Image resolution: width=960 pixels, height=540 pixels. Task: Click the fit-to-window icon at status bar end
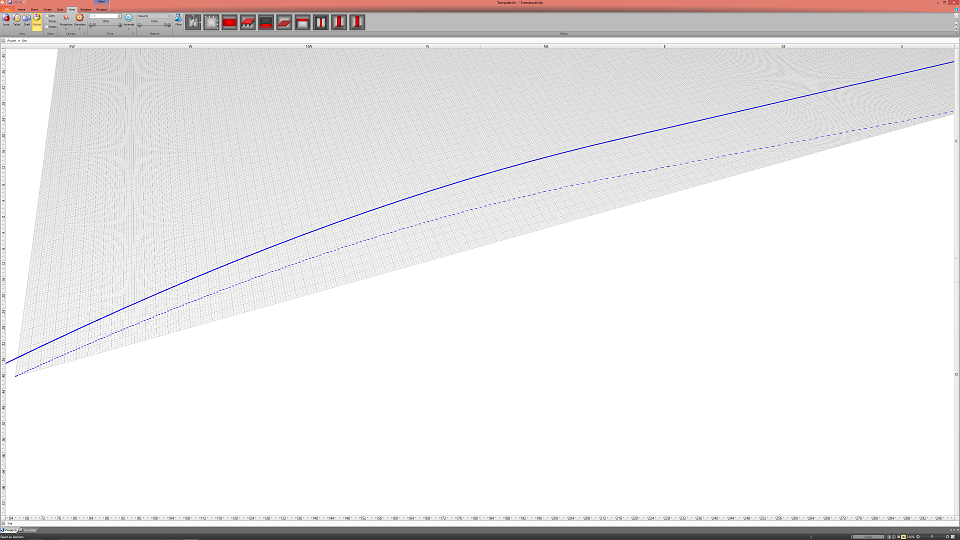(x=953, y=537)
